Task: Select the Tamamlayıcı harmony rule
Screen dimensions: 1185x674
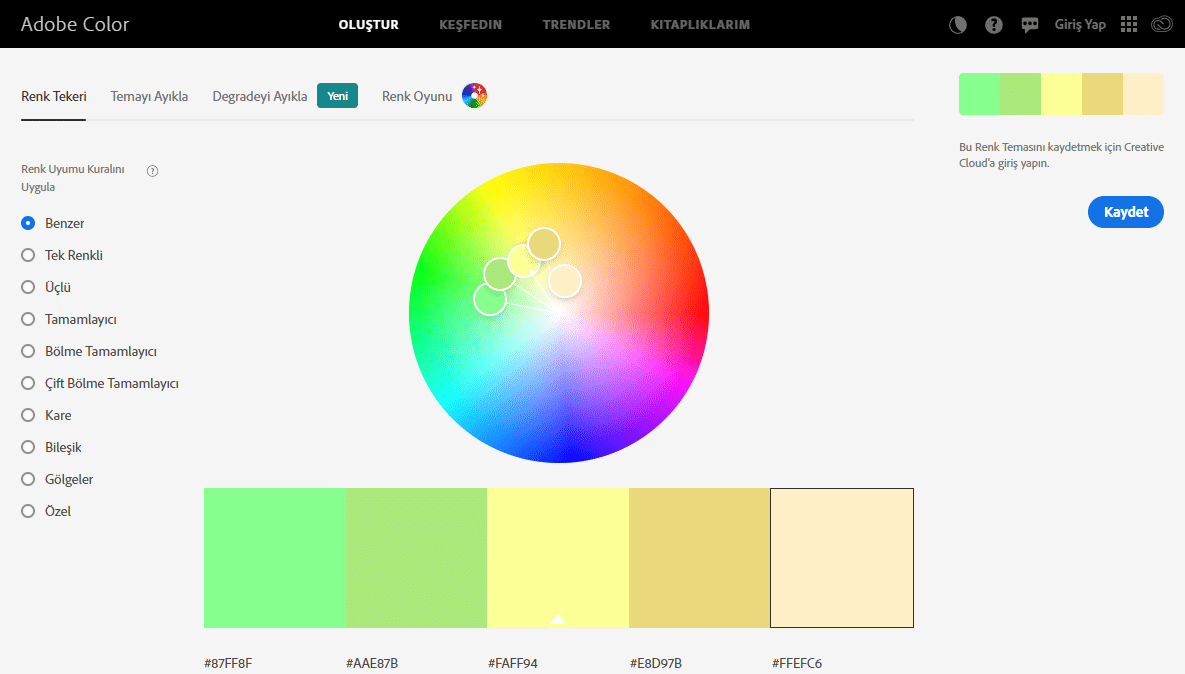Action: coord(29,319)
